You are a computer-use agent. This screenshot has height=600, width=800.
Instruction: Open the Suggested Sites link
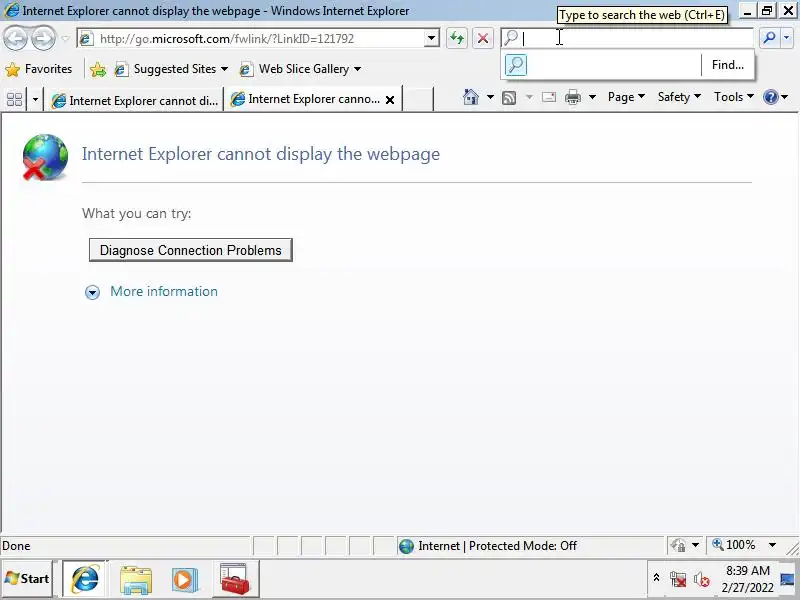[x=171, y=69]
